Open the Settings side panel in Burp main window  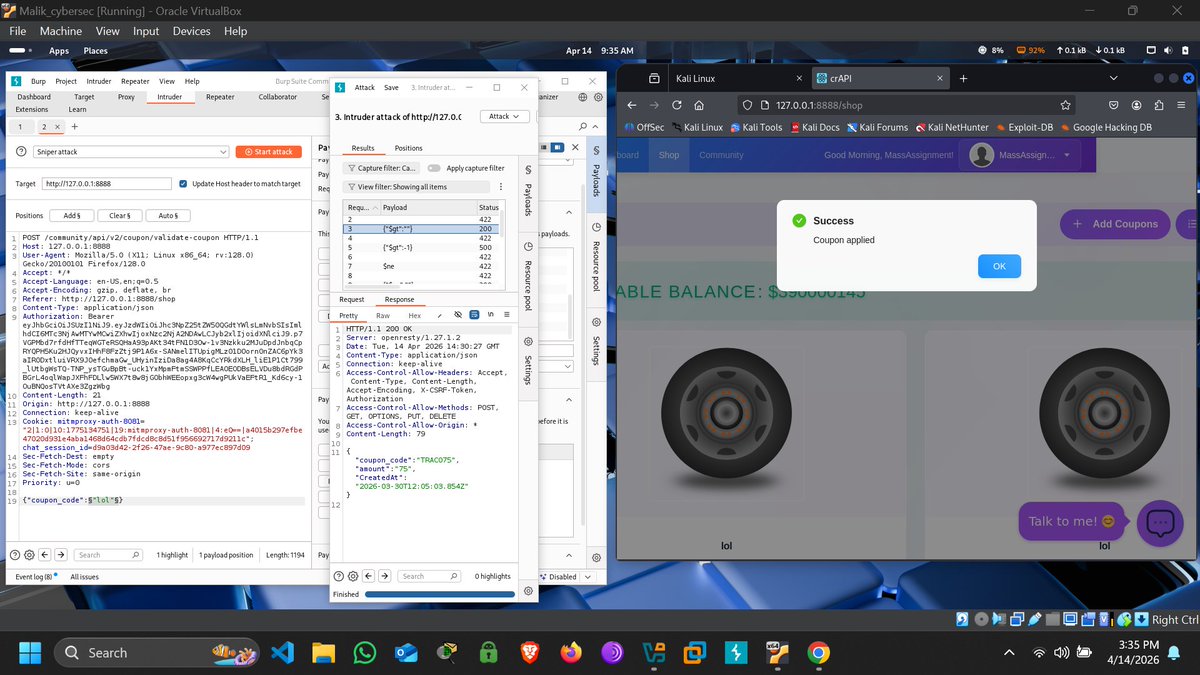pyautogui.click(x=598, y=340)
